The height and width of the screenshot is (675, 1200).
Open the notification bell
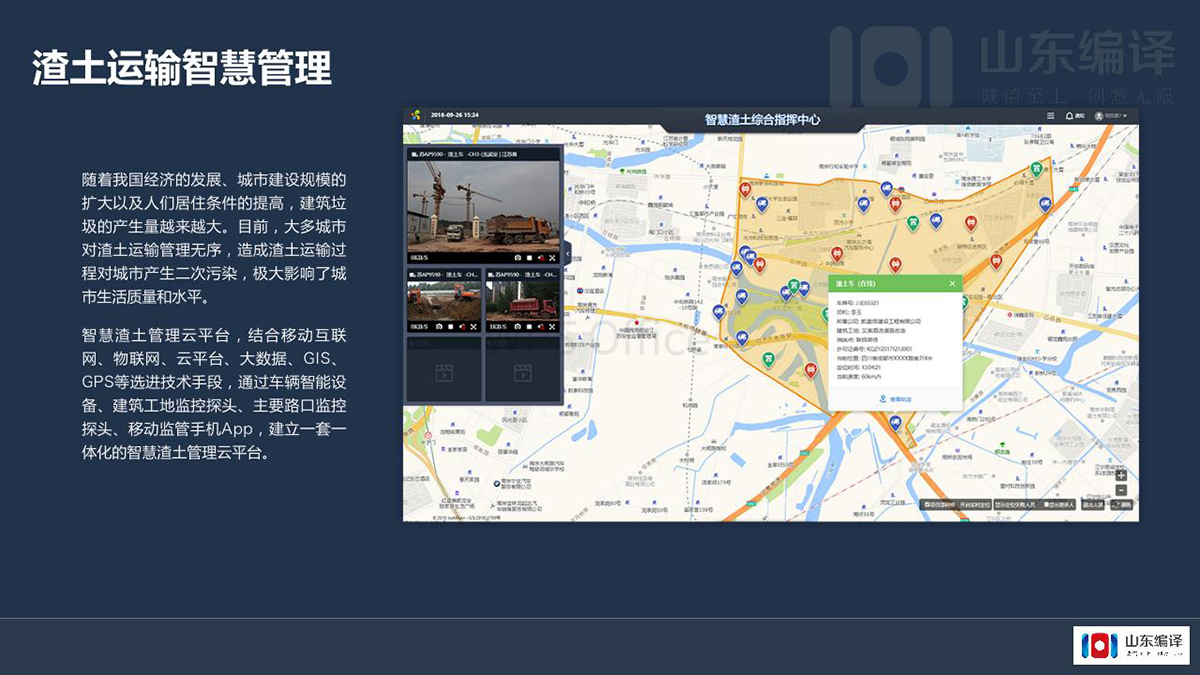1069,116
